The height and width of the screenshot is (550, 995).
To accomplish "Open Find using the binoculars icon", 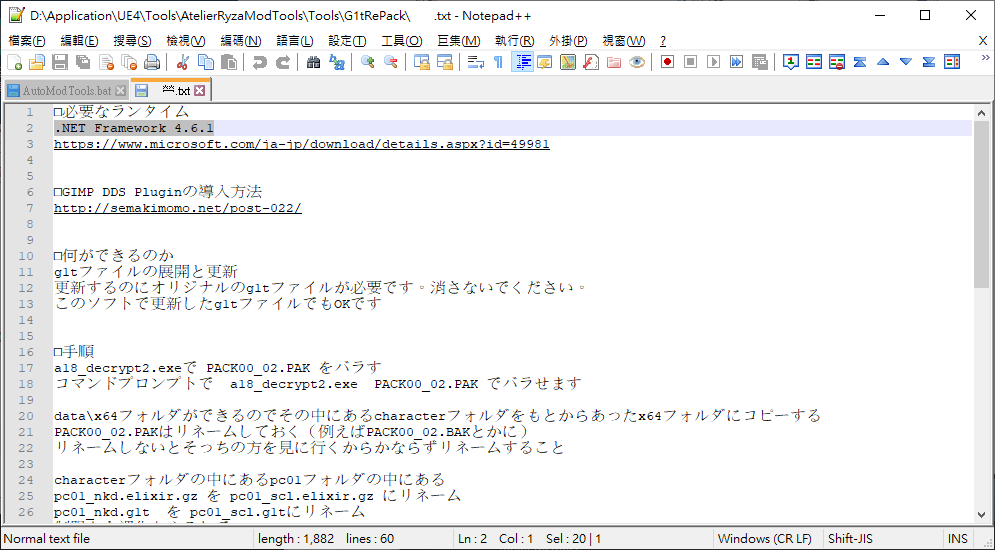I will pos(313,62).
